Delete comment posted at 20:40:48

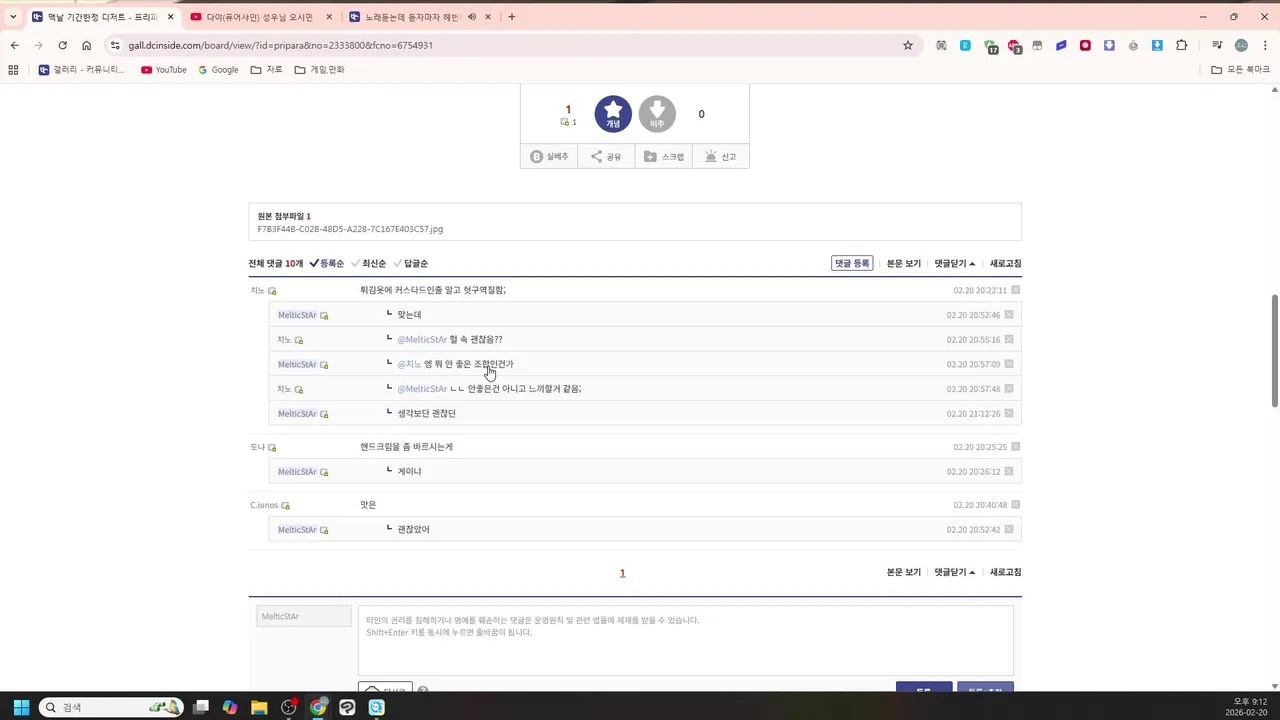pos(1015,505)
